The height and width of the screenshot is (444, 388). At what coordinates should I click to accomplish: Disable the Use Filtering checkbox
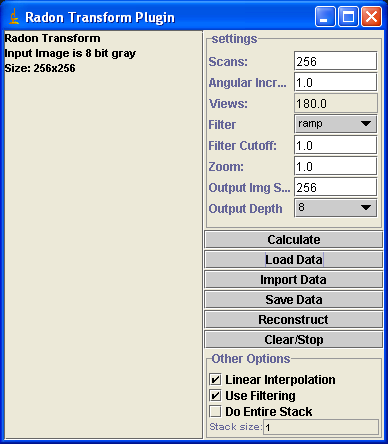(215, 395)
